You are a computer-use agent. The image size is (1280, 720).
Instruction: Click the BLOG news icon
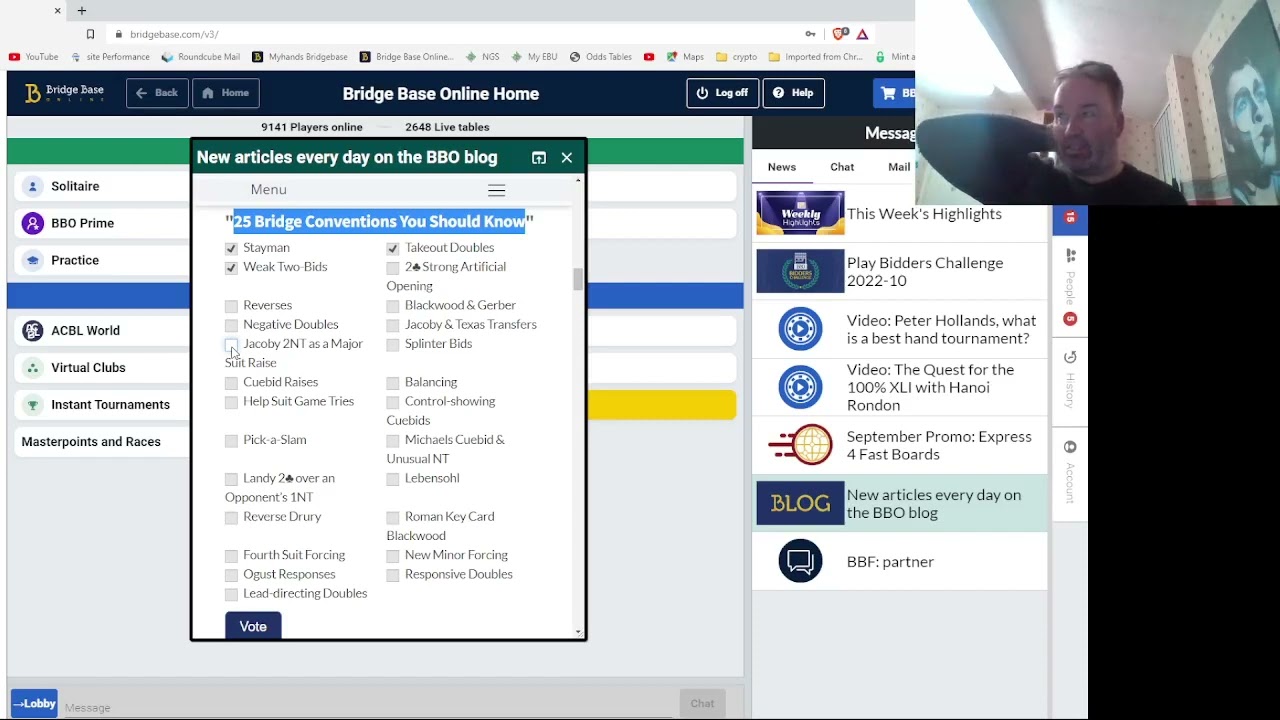pos(800,503)
